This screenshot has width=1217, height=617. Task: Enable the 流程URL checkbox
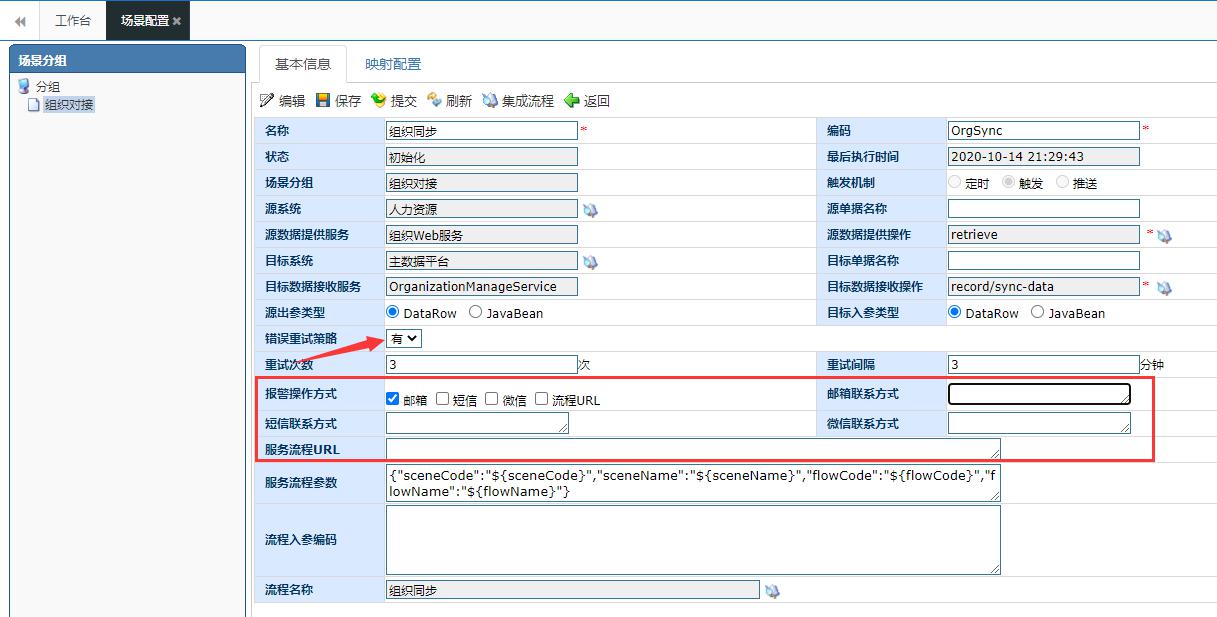tap(542, 399)
